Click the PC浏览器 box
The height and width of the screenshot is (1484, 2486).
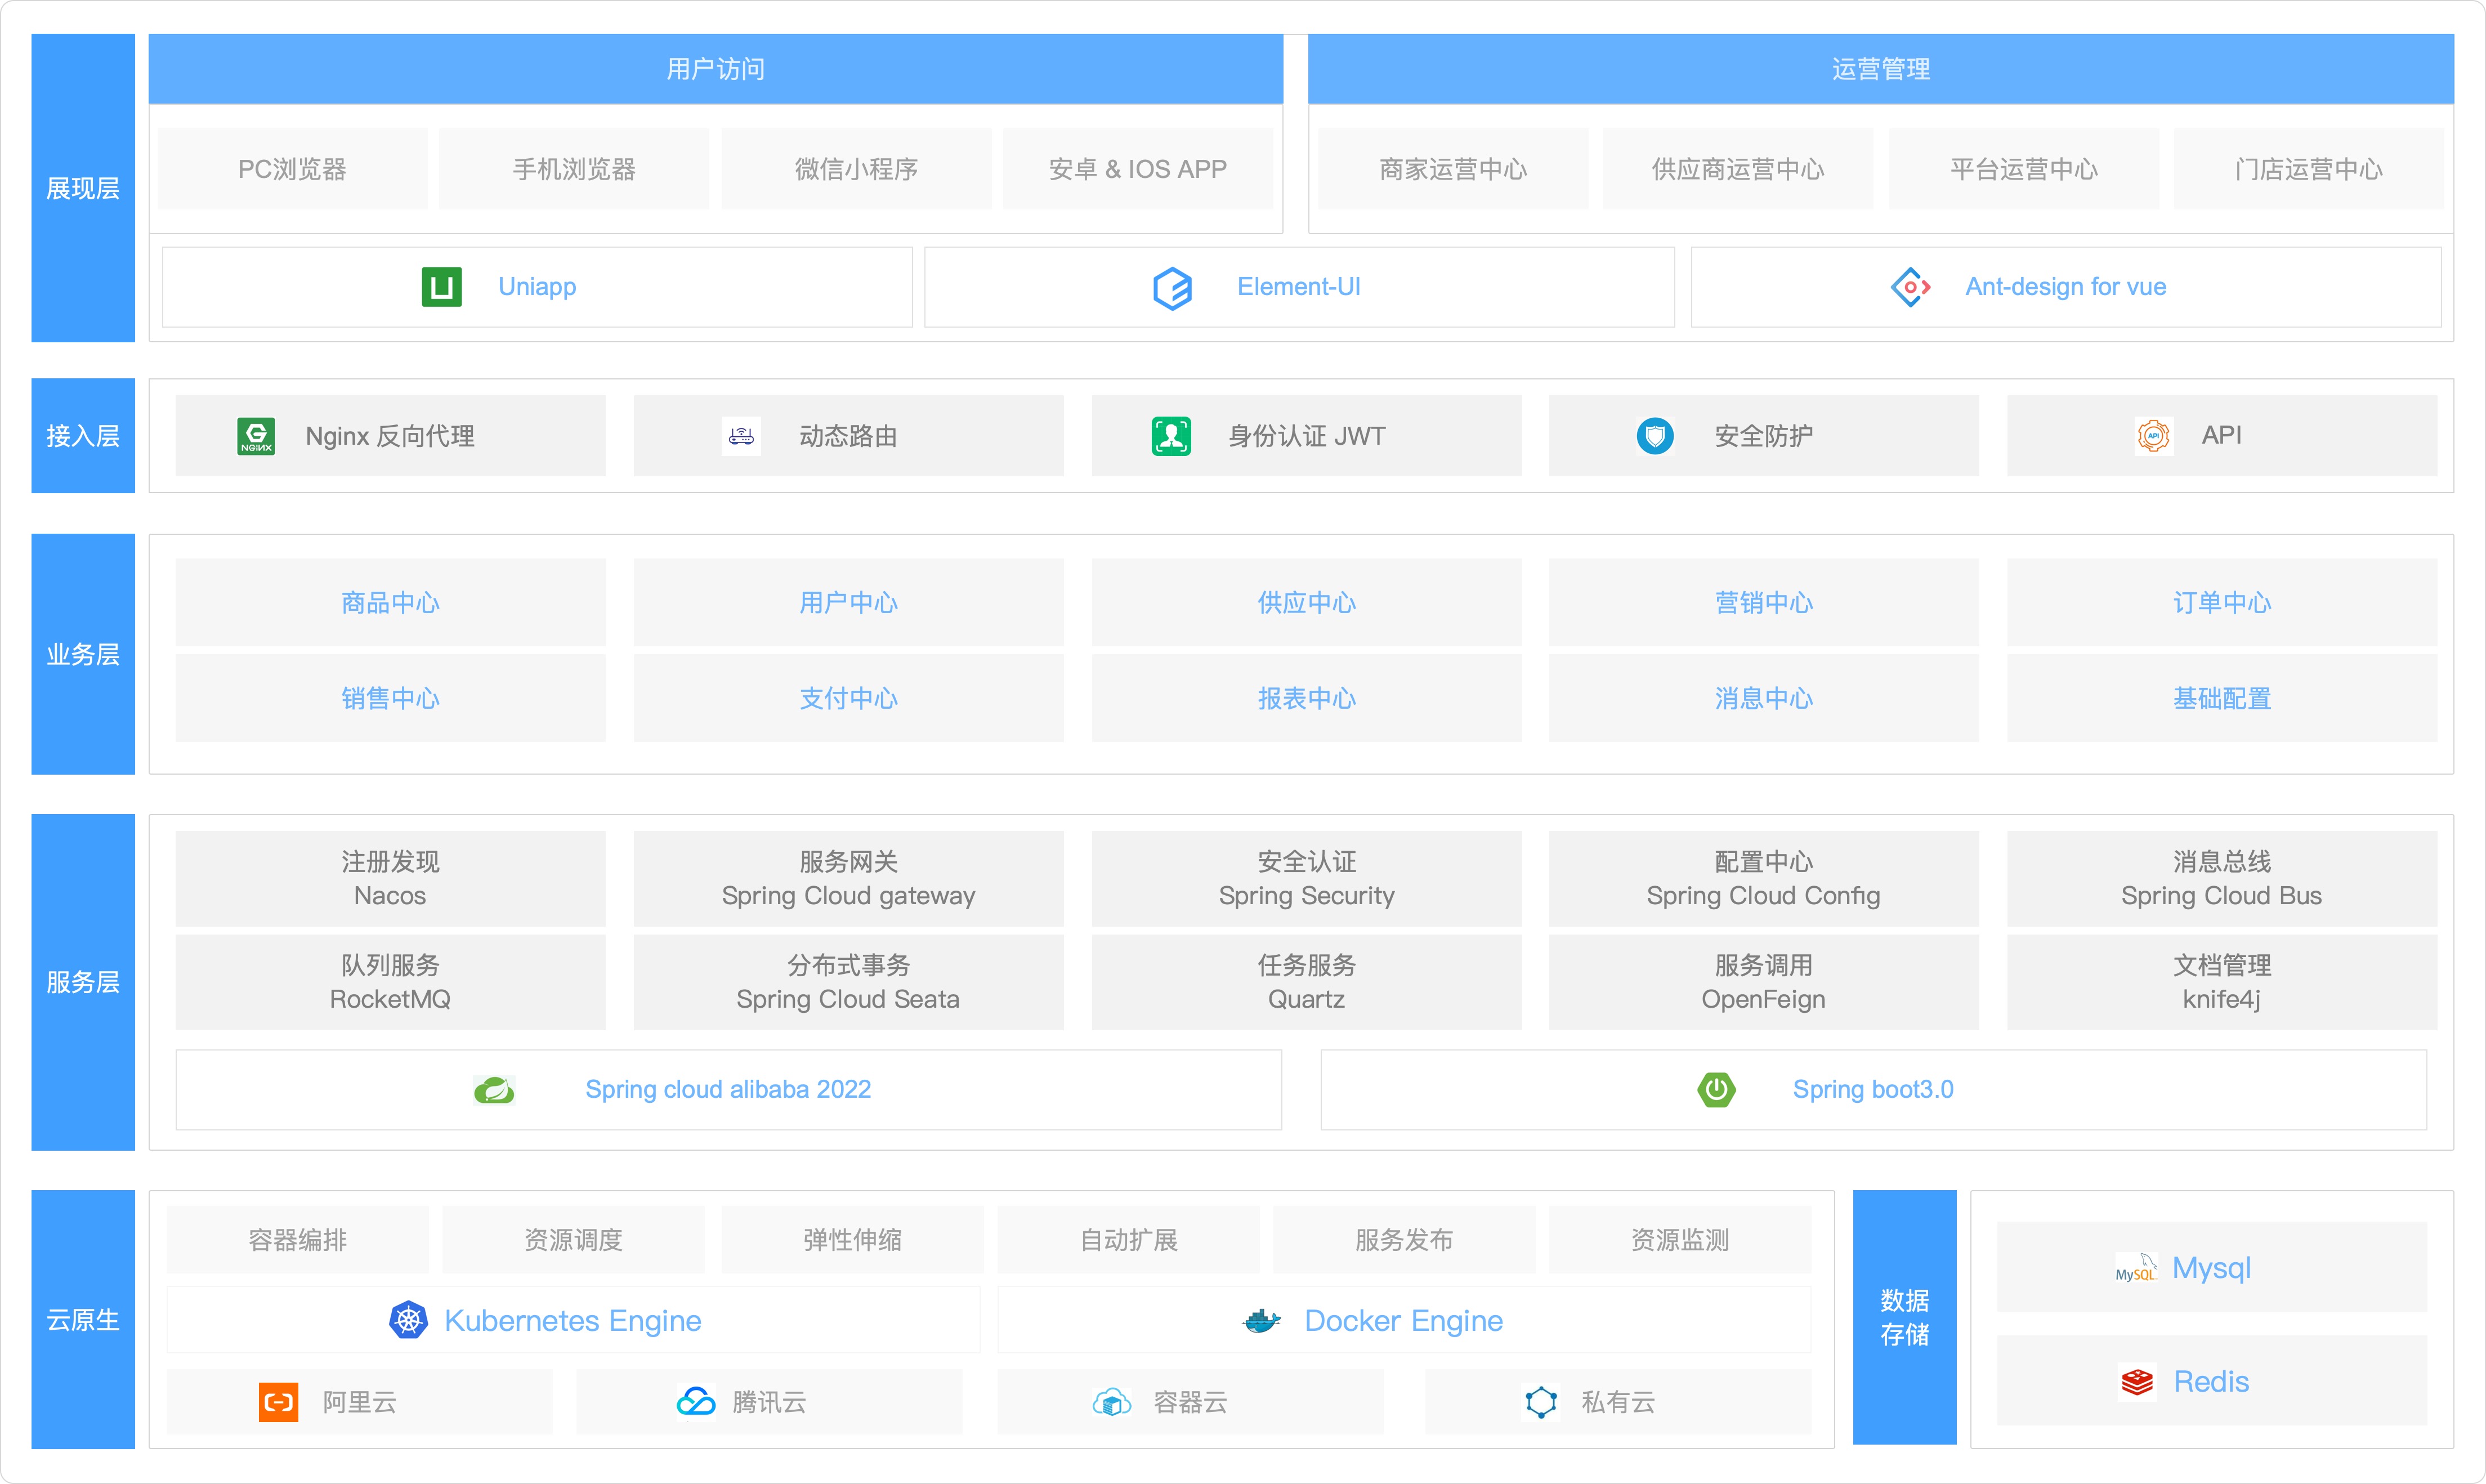point(292,169)
